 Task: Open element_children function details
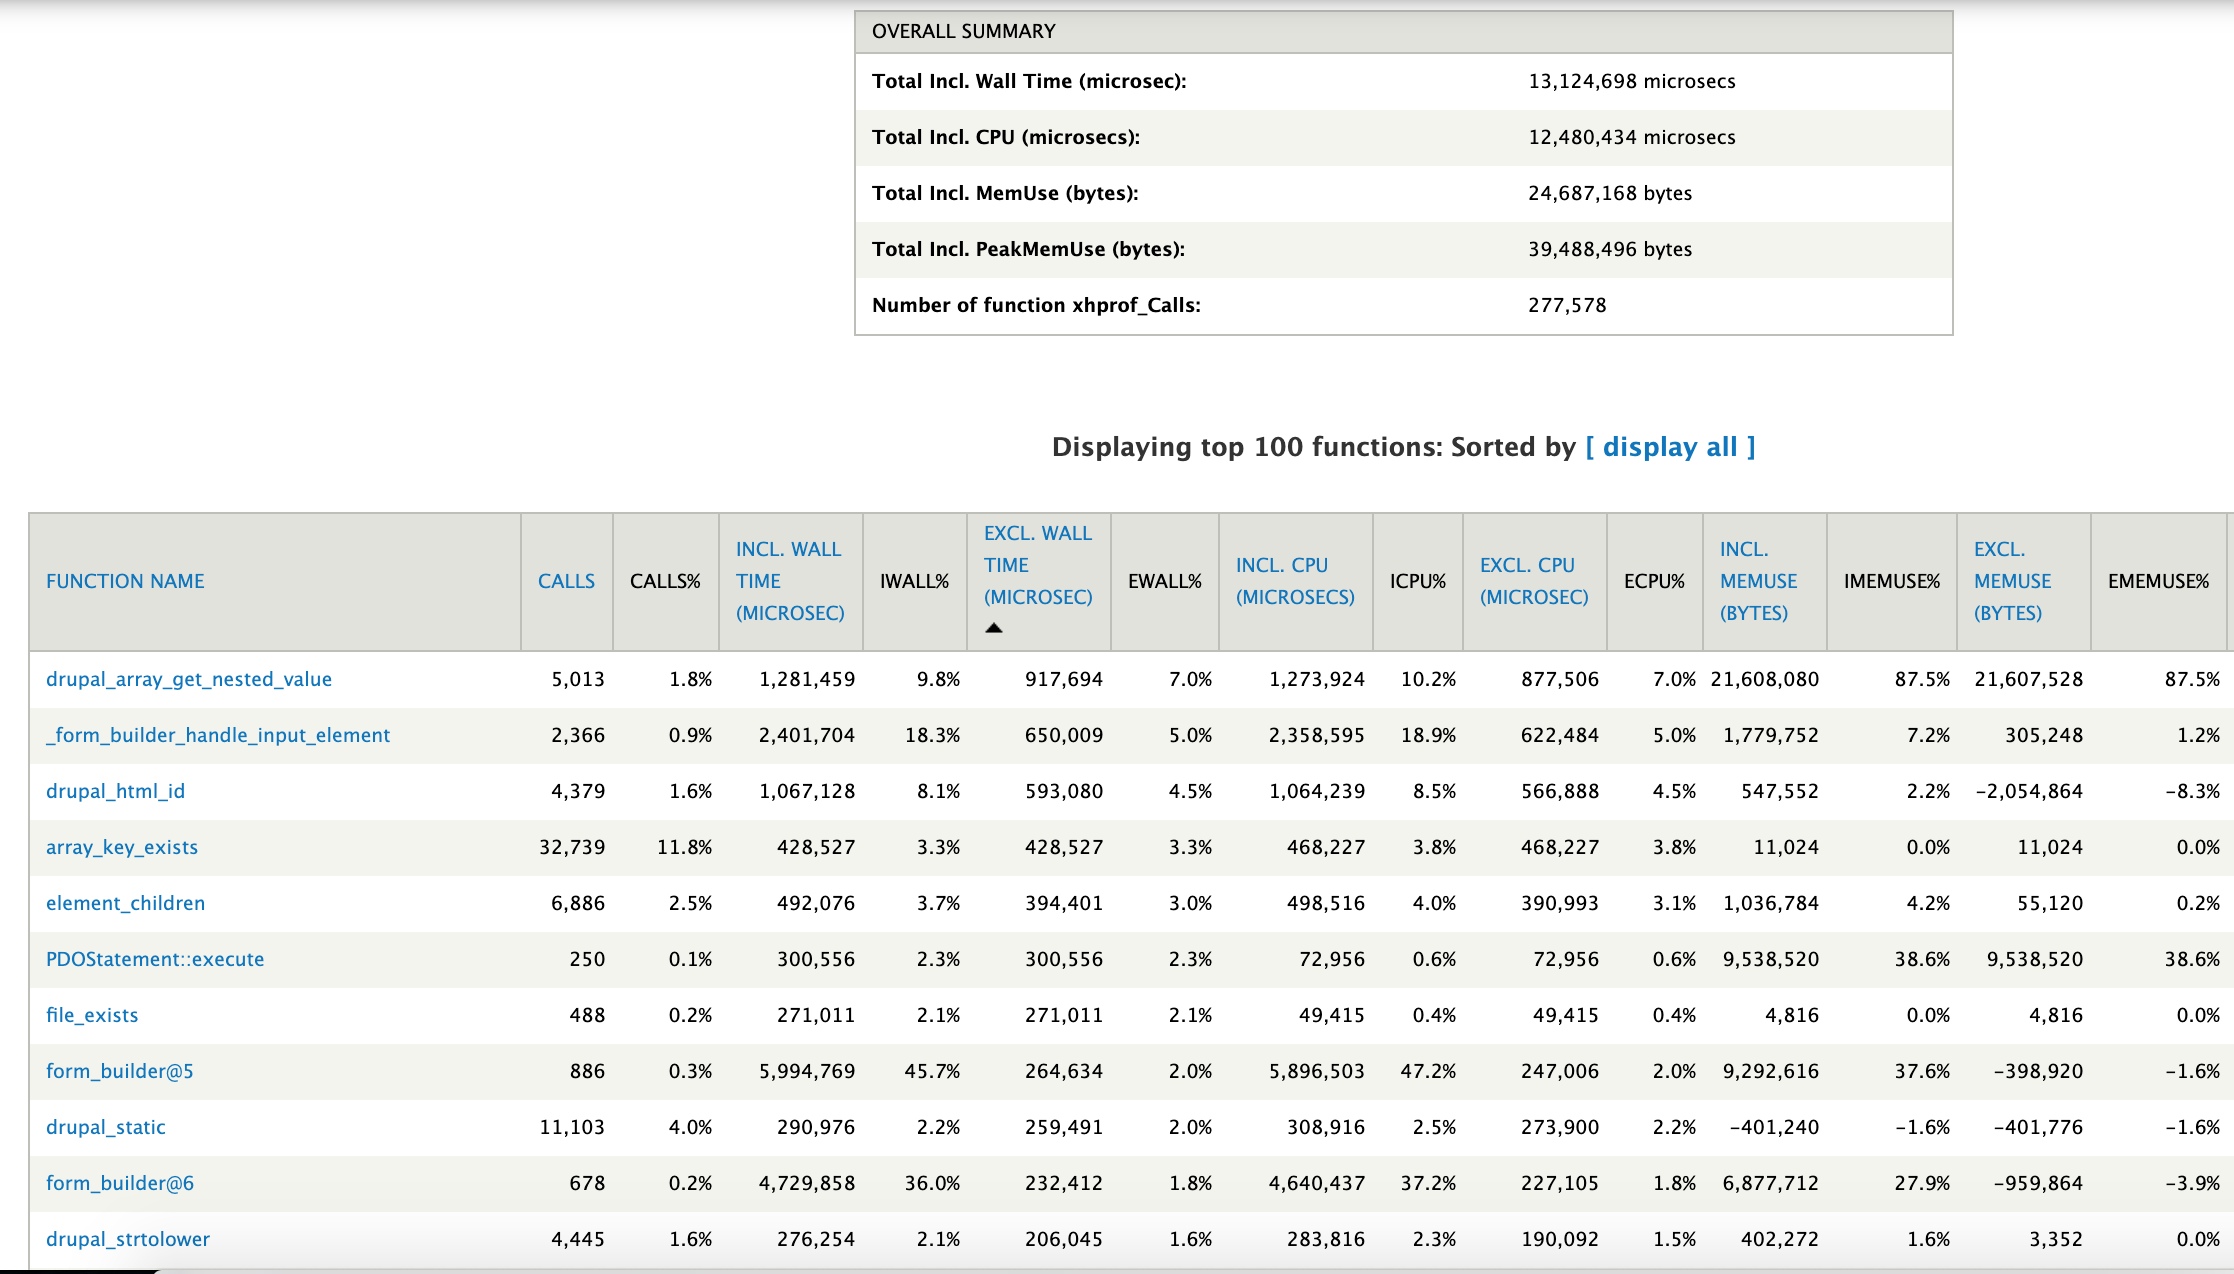(x=125, y=903)
